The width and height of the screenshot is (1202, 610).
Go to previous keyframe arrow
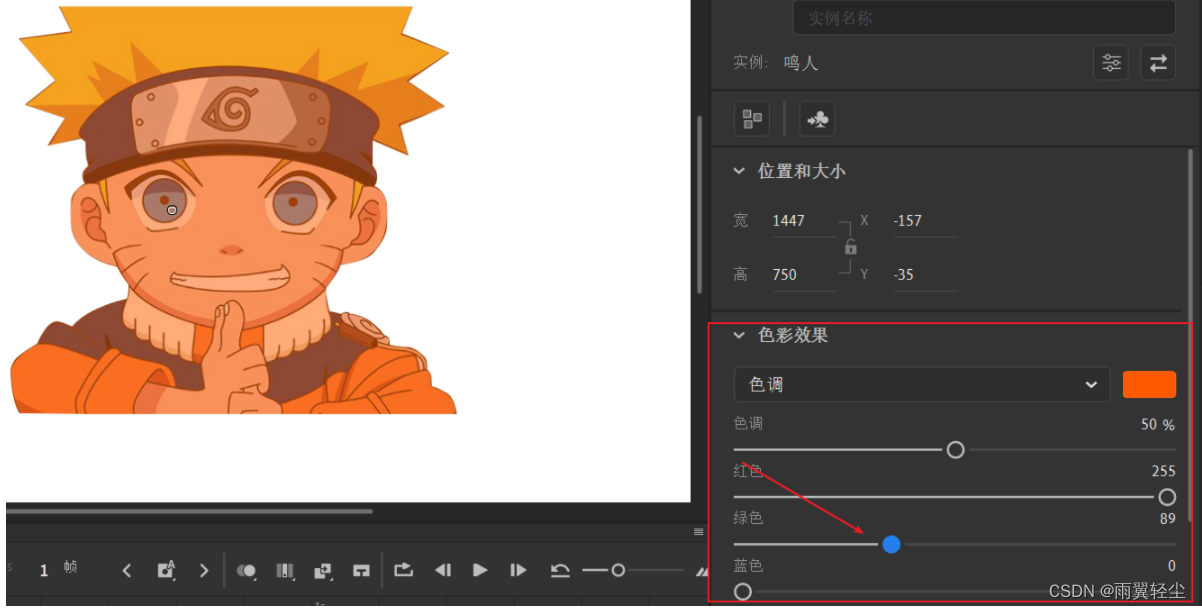coord(127,570)
